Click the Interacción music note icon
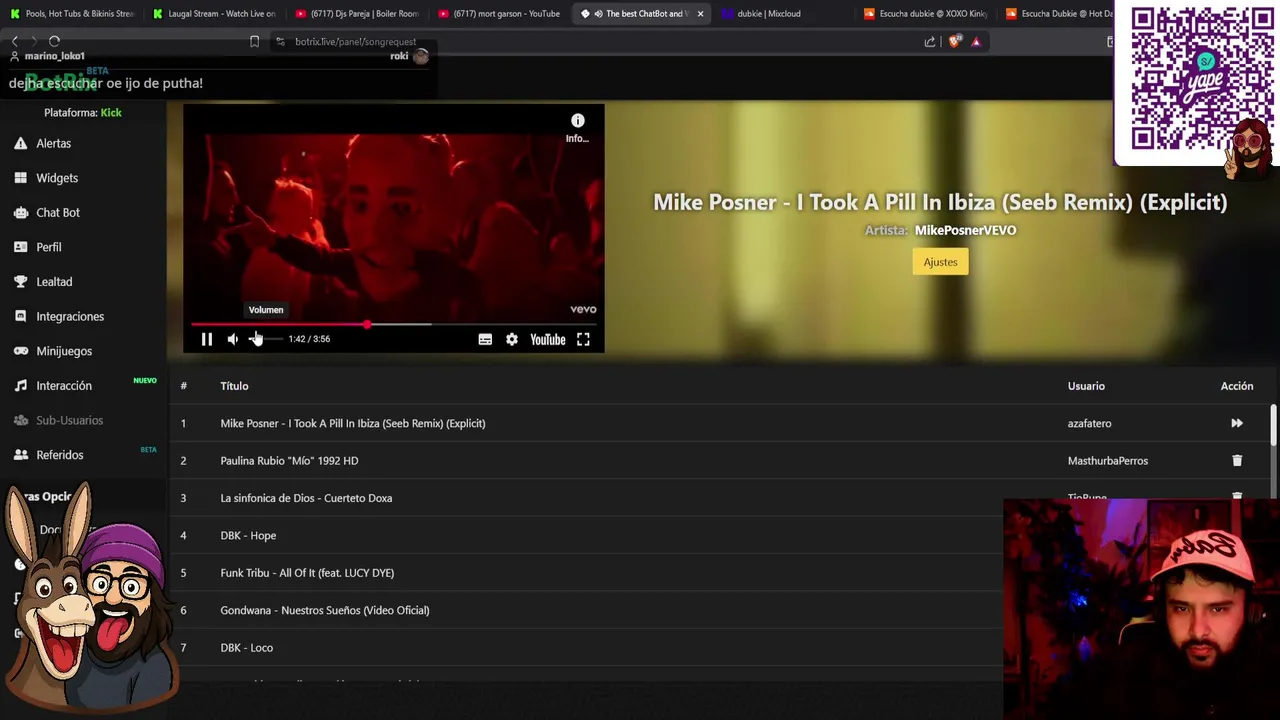1280x720 pixels. pos(20,386)
